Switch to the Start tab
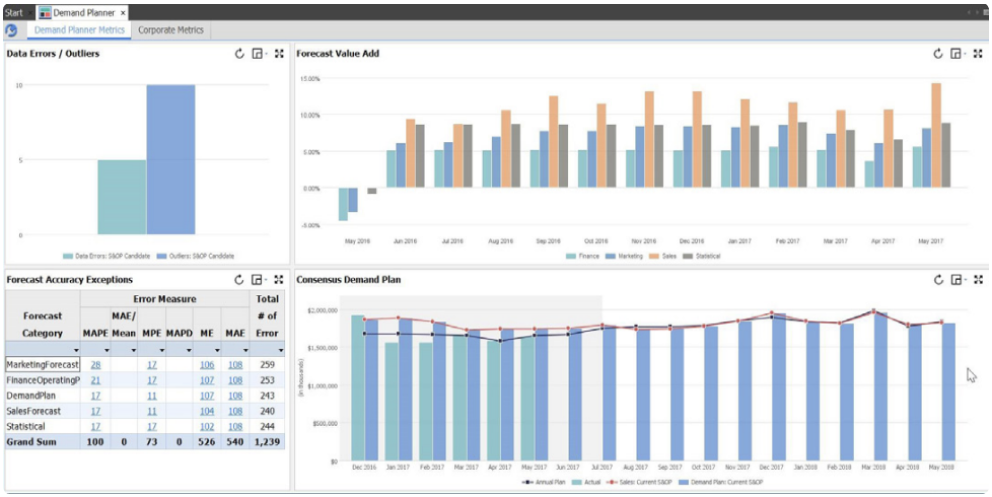Screen dimensions: 992x497 [14, 12]
